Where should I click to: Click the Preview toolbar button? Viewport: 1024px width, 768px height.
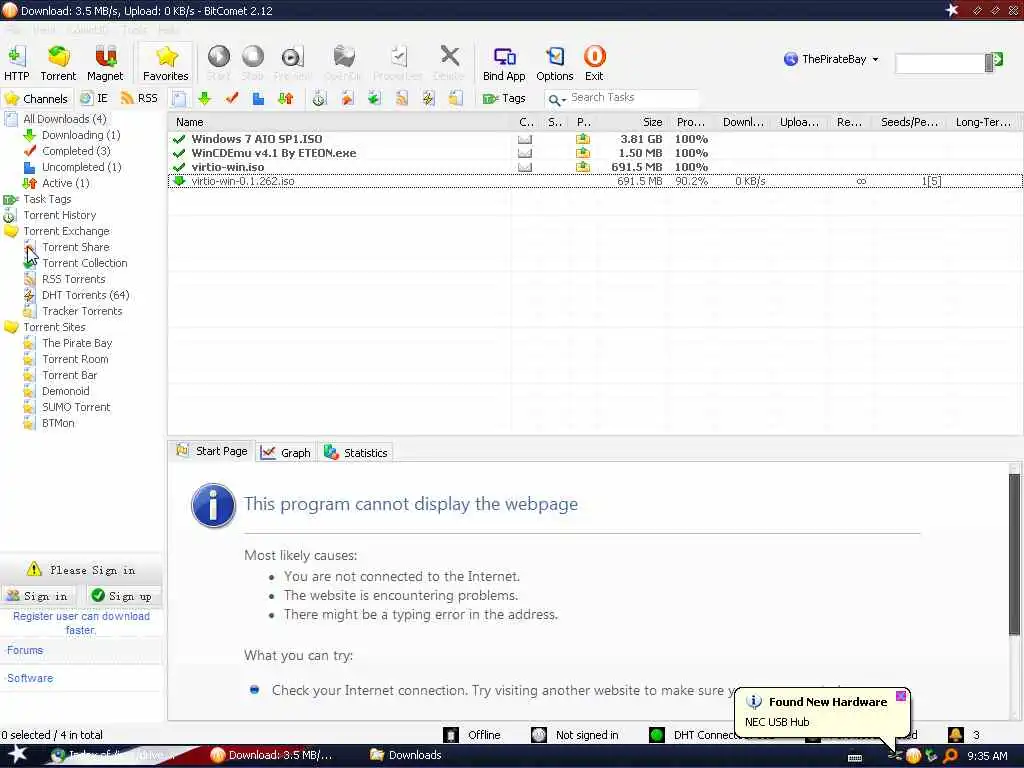click(293, 63)
